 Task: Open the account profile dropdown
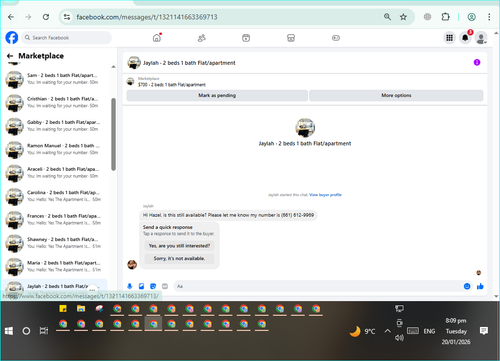481,38
